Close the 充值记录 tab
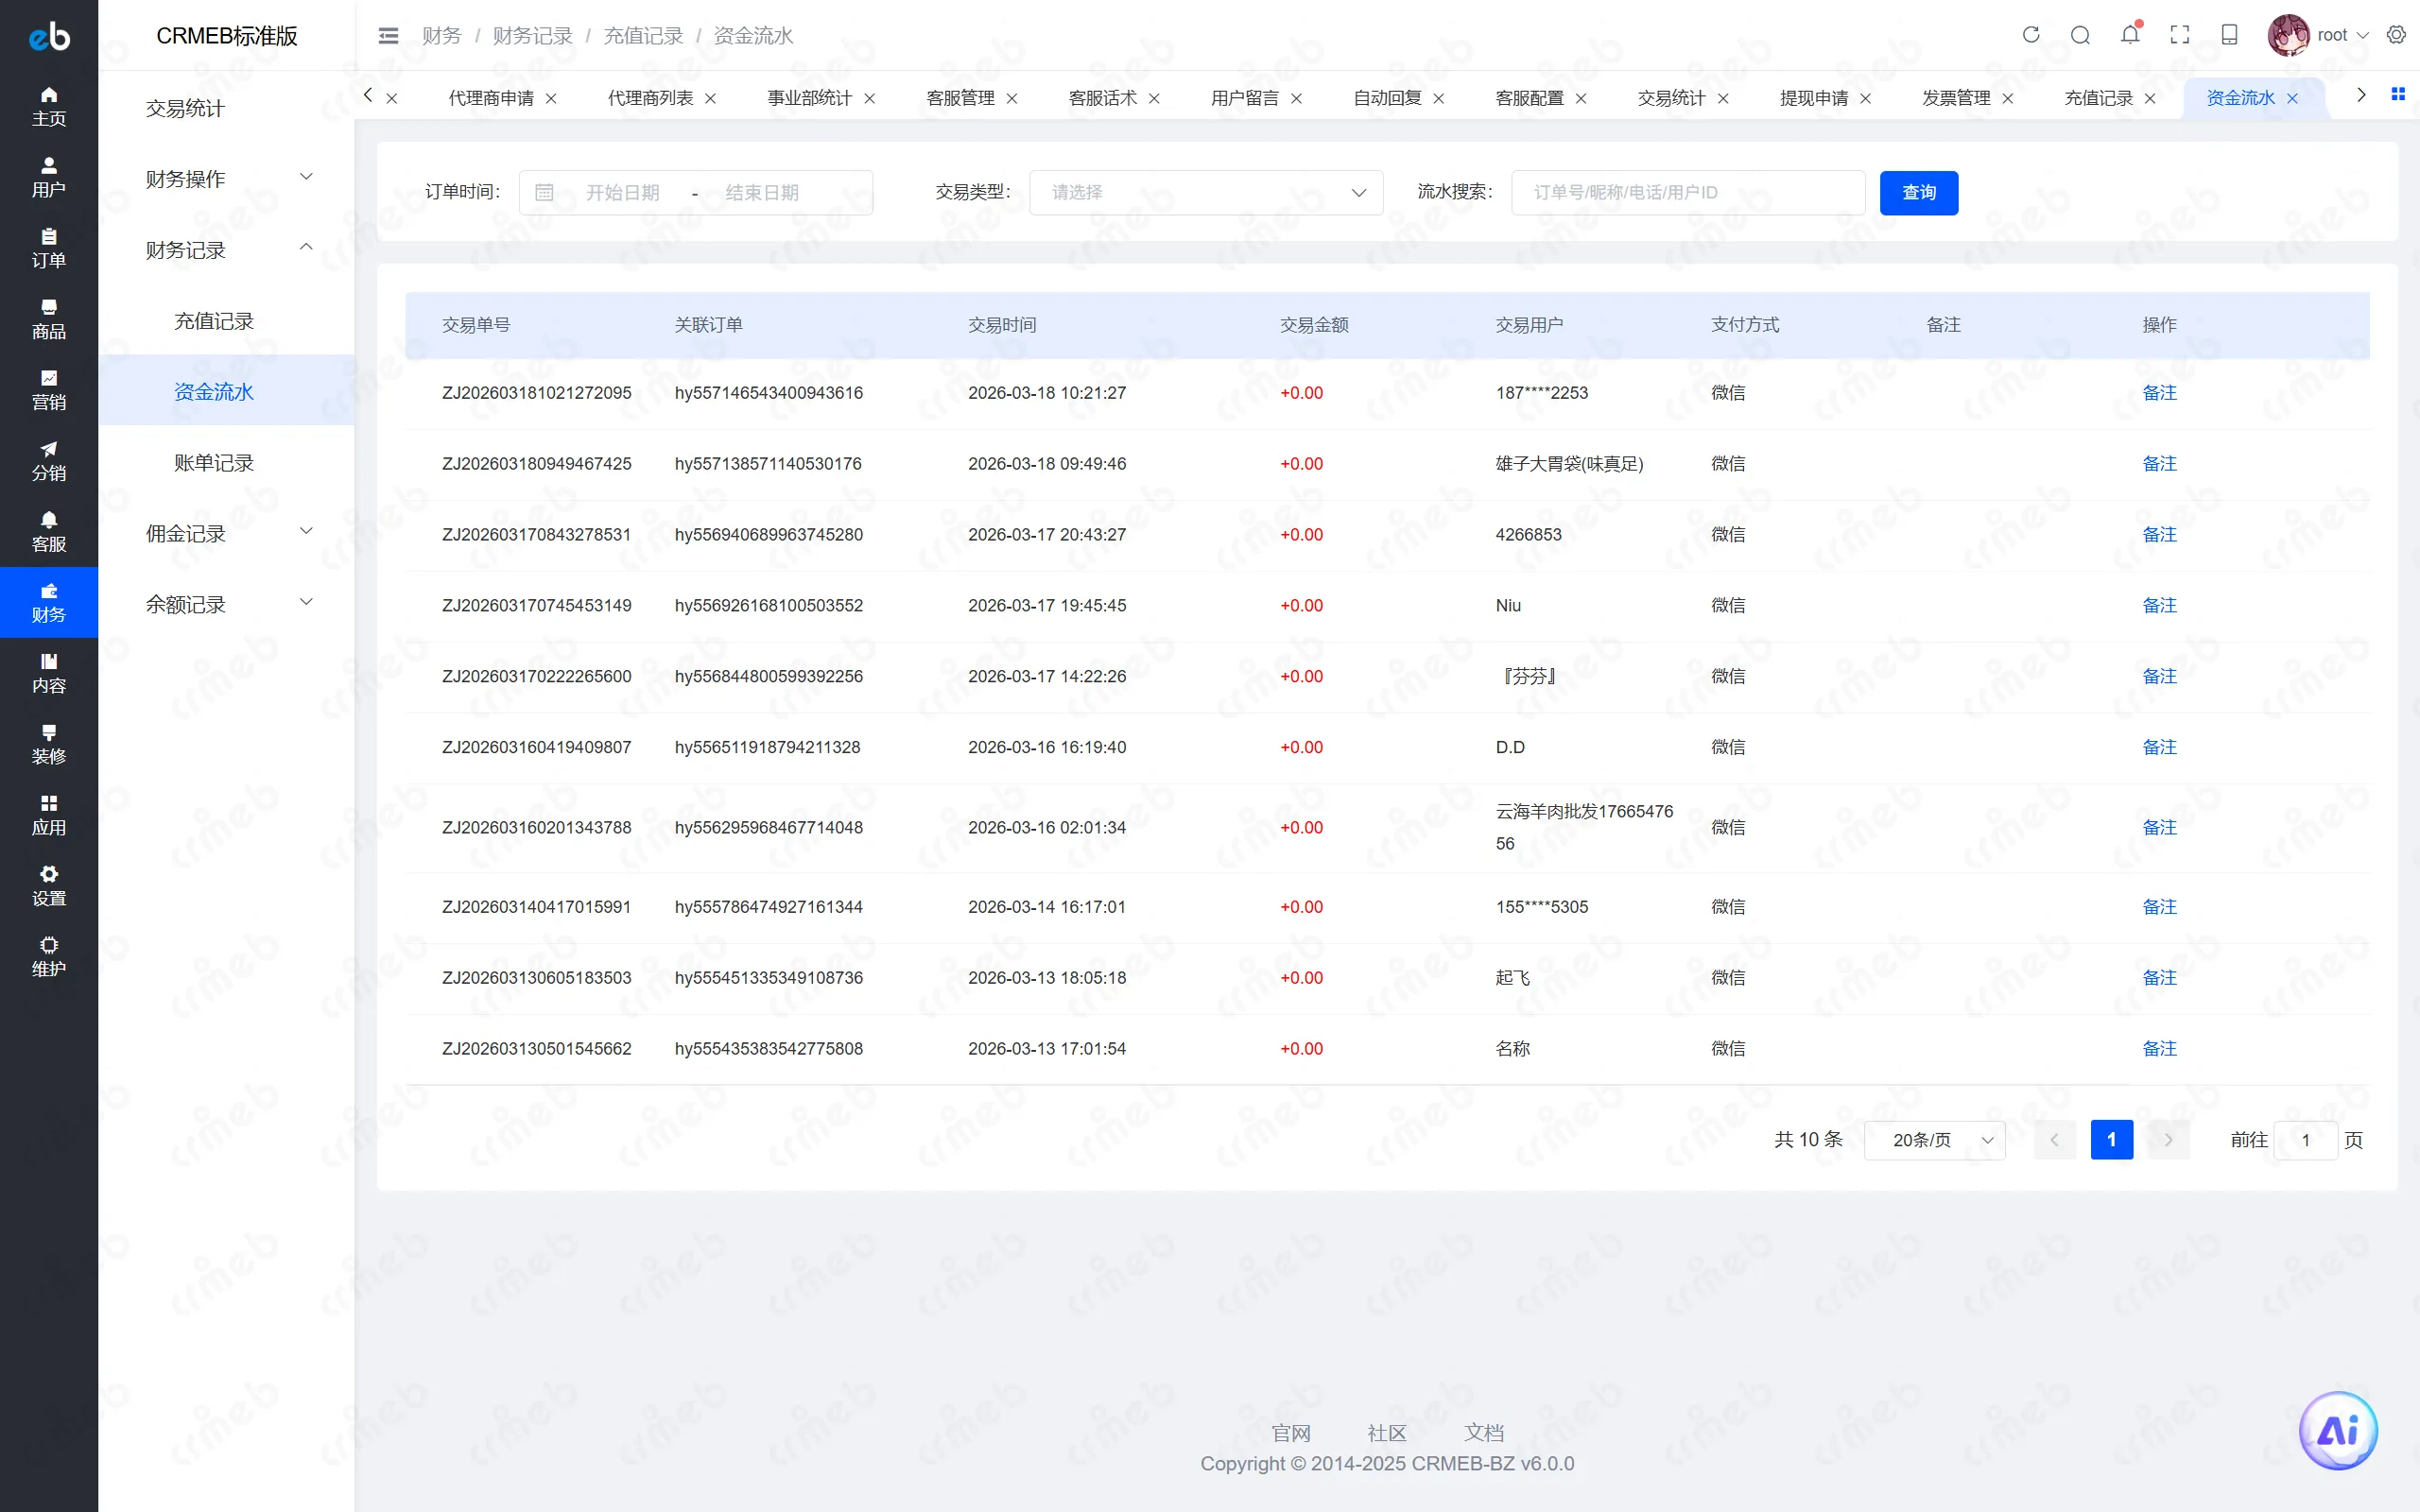 2150,98
